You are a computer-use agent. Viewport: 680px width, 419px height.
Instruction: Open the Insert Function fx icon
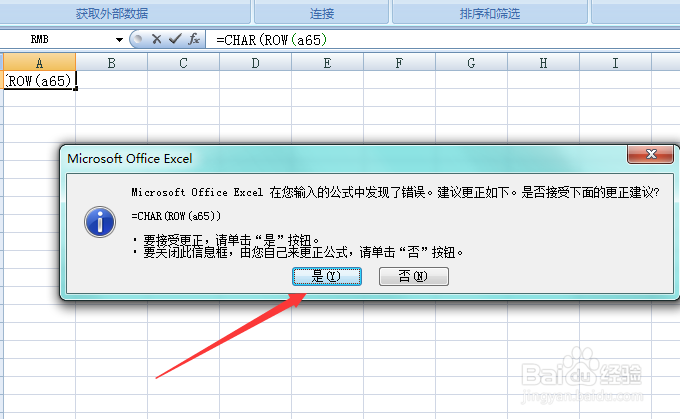194,39
